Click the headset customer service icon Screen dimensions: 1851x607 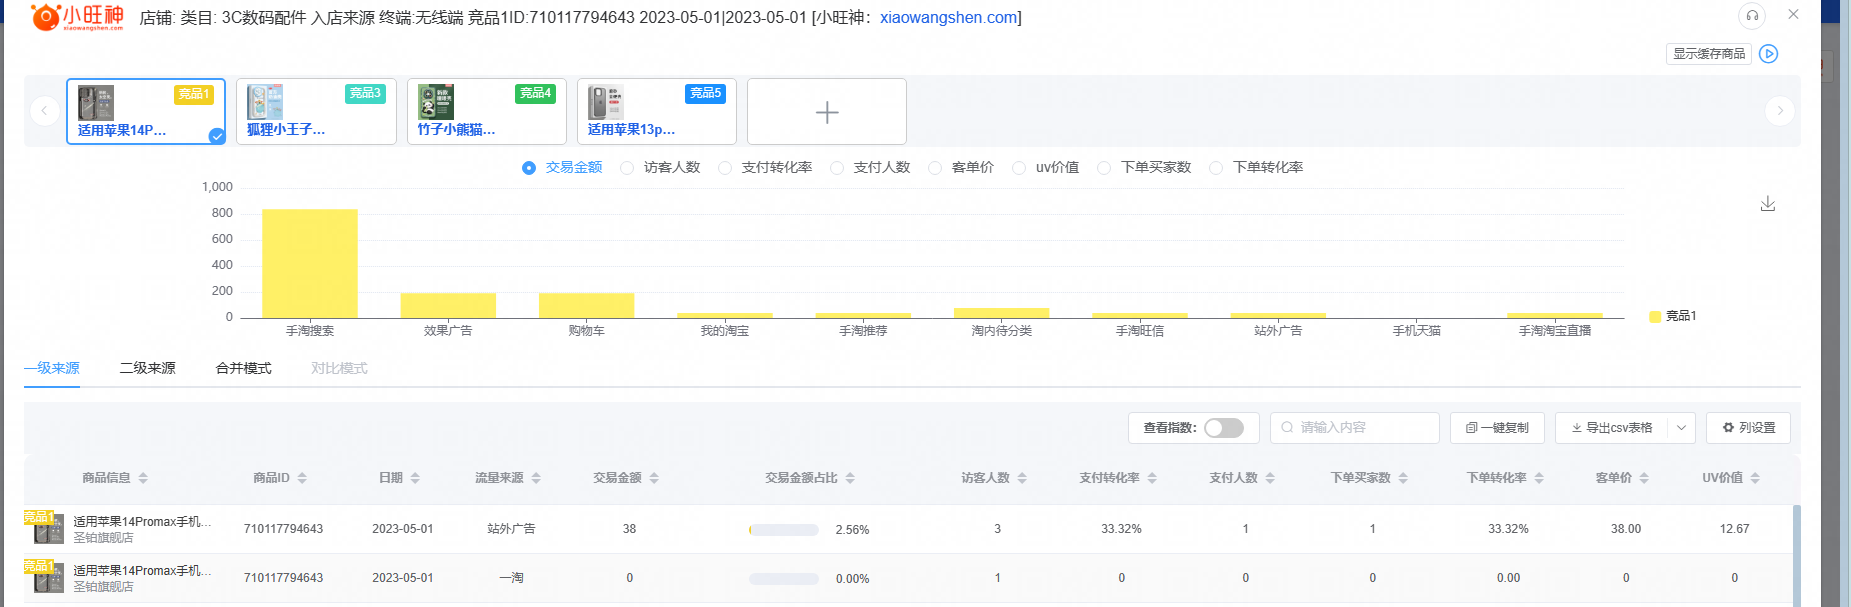pos(1752,16)
